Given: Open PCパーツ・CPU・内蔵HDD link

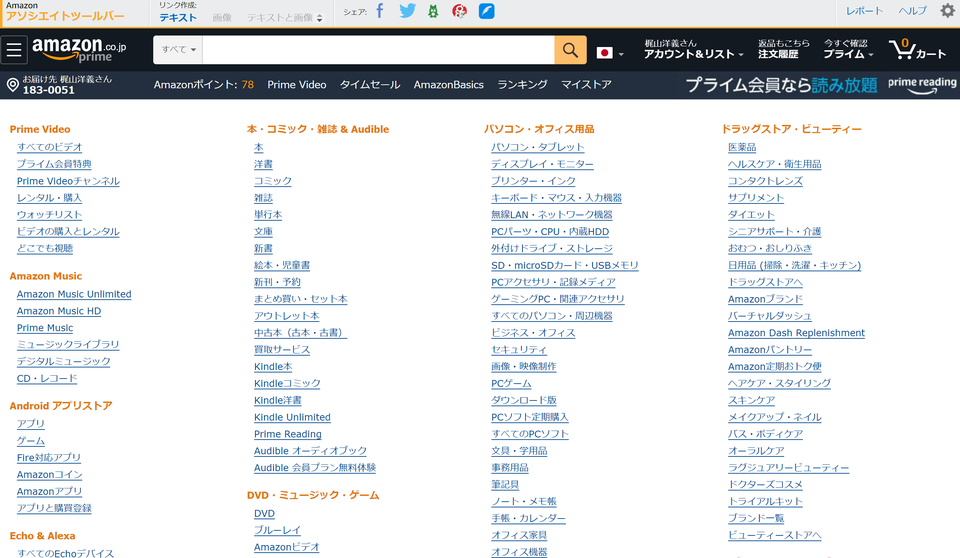Looking at the screenshot, I should coord(550,232).
